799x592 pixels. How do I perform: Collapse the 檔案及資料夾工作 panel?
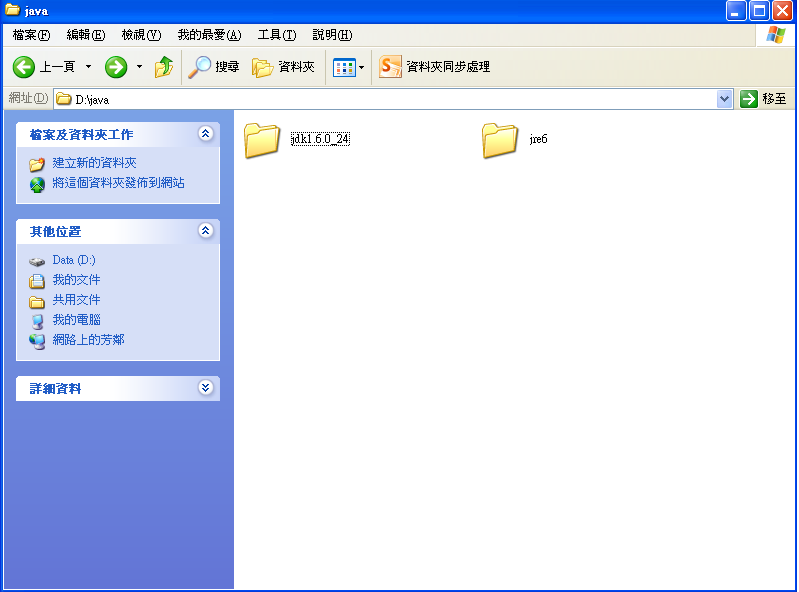tap(205, 134)
